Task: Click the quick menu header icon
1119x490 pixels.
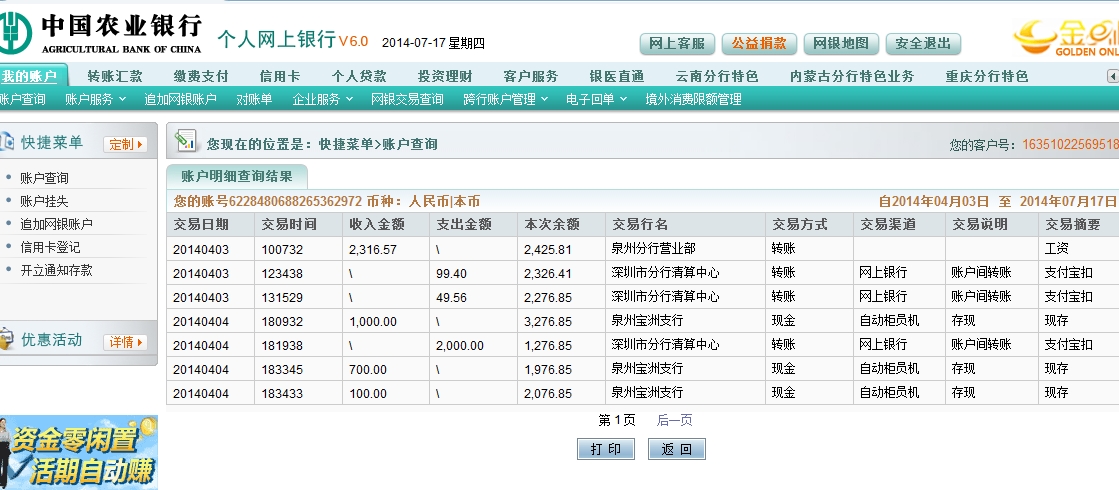Action: coord(7,143)
